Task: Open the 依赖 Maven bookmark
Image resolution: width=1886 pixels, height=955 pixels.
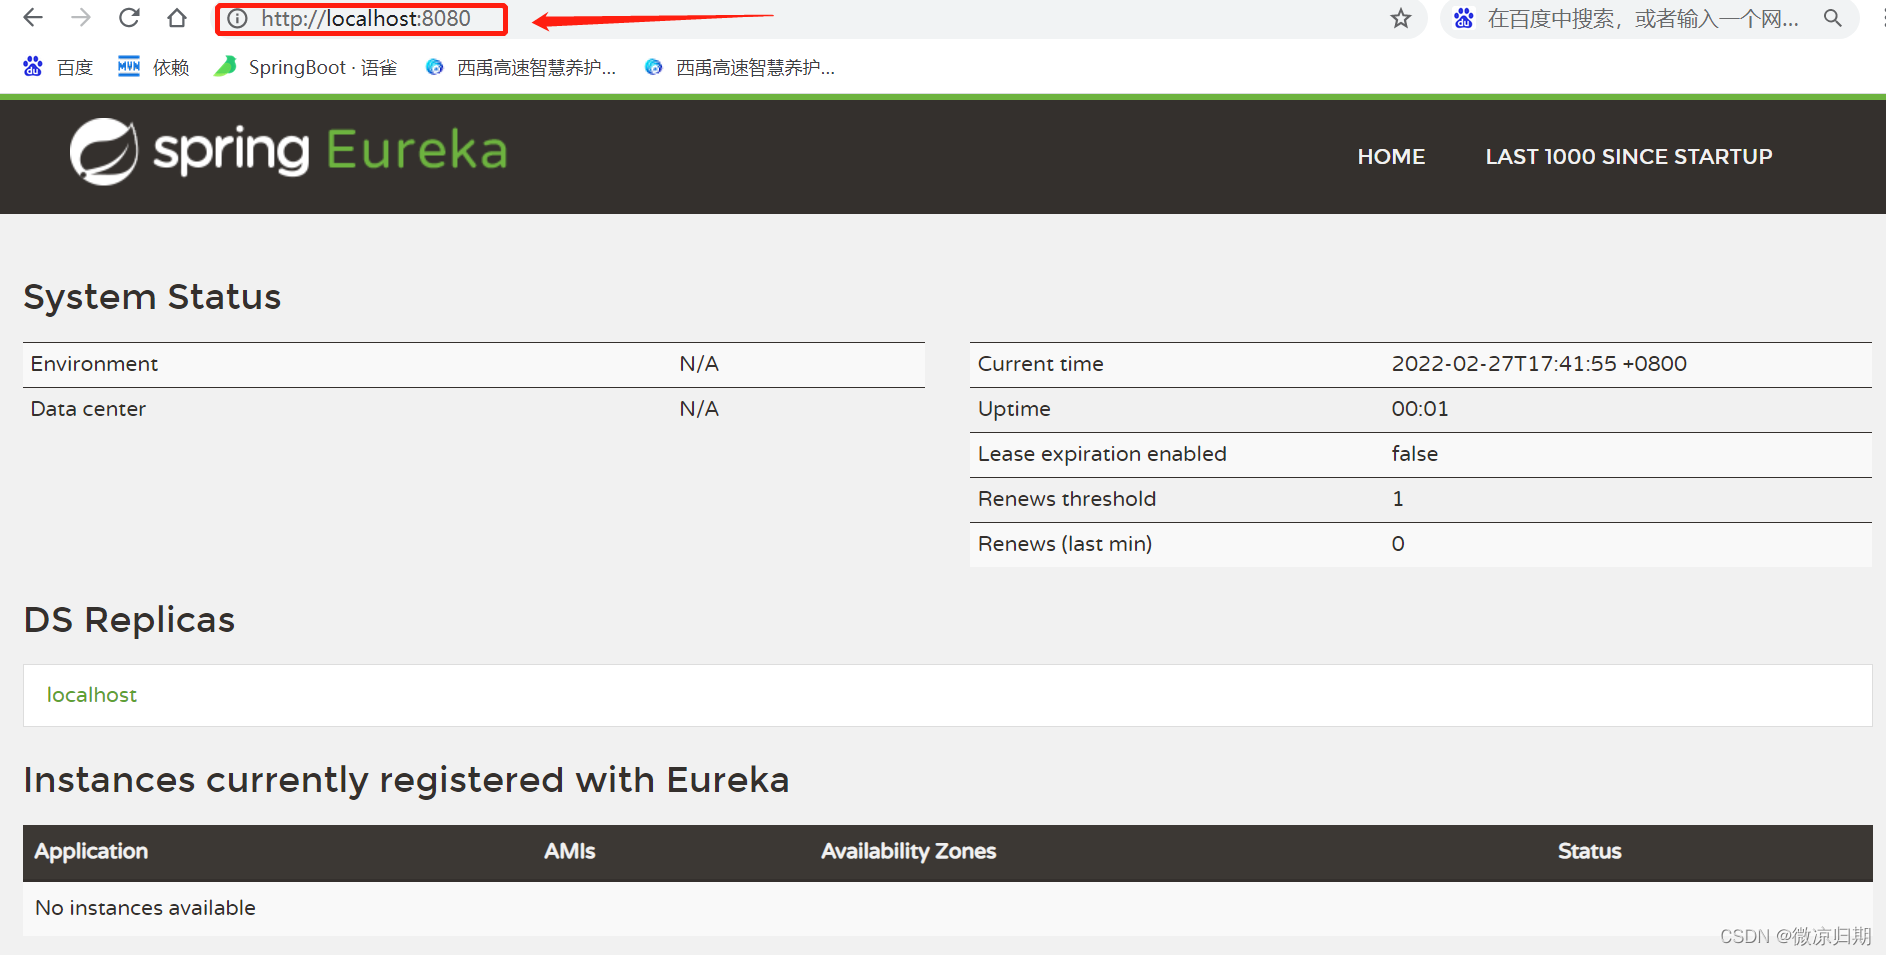Action: tap(154, 67)
